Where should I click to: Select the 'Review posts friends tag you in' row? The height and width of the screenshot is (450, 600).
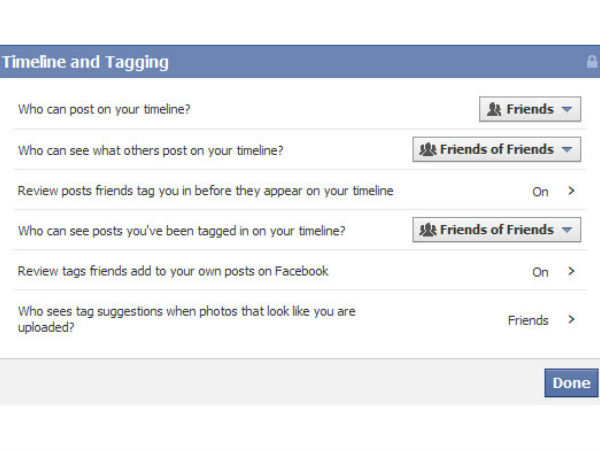click(x=205, y=190)
